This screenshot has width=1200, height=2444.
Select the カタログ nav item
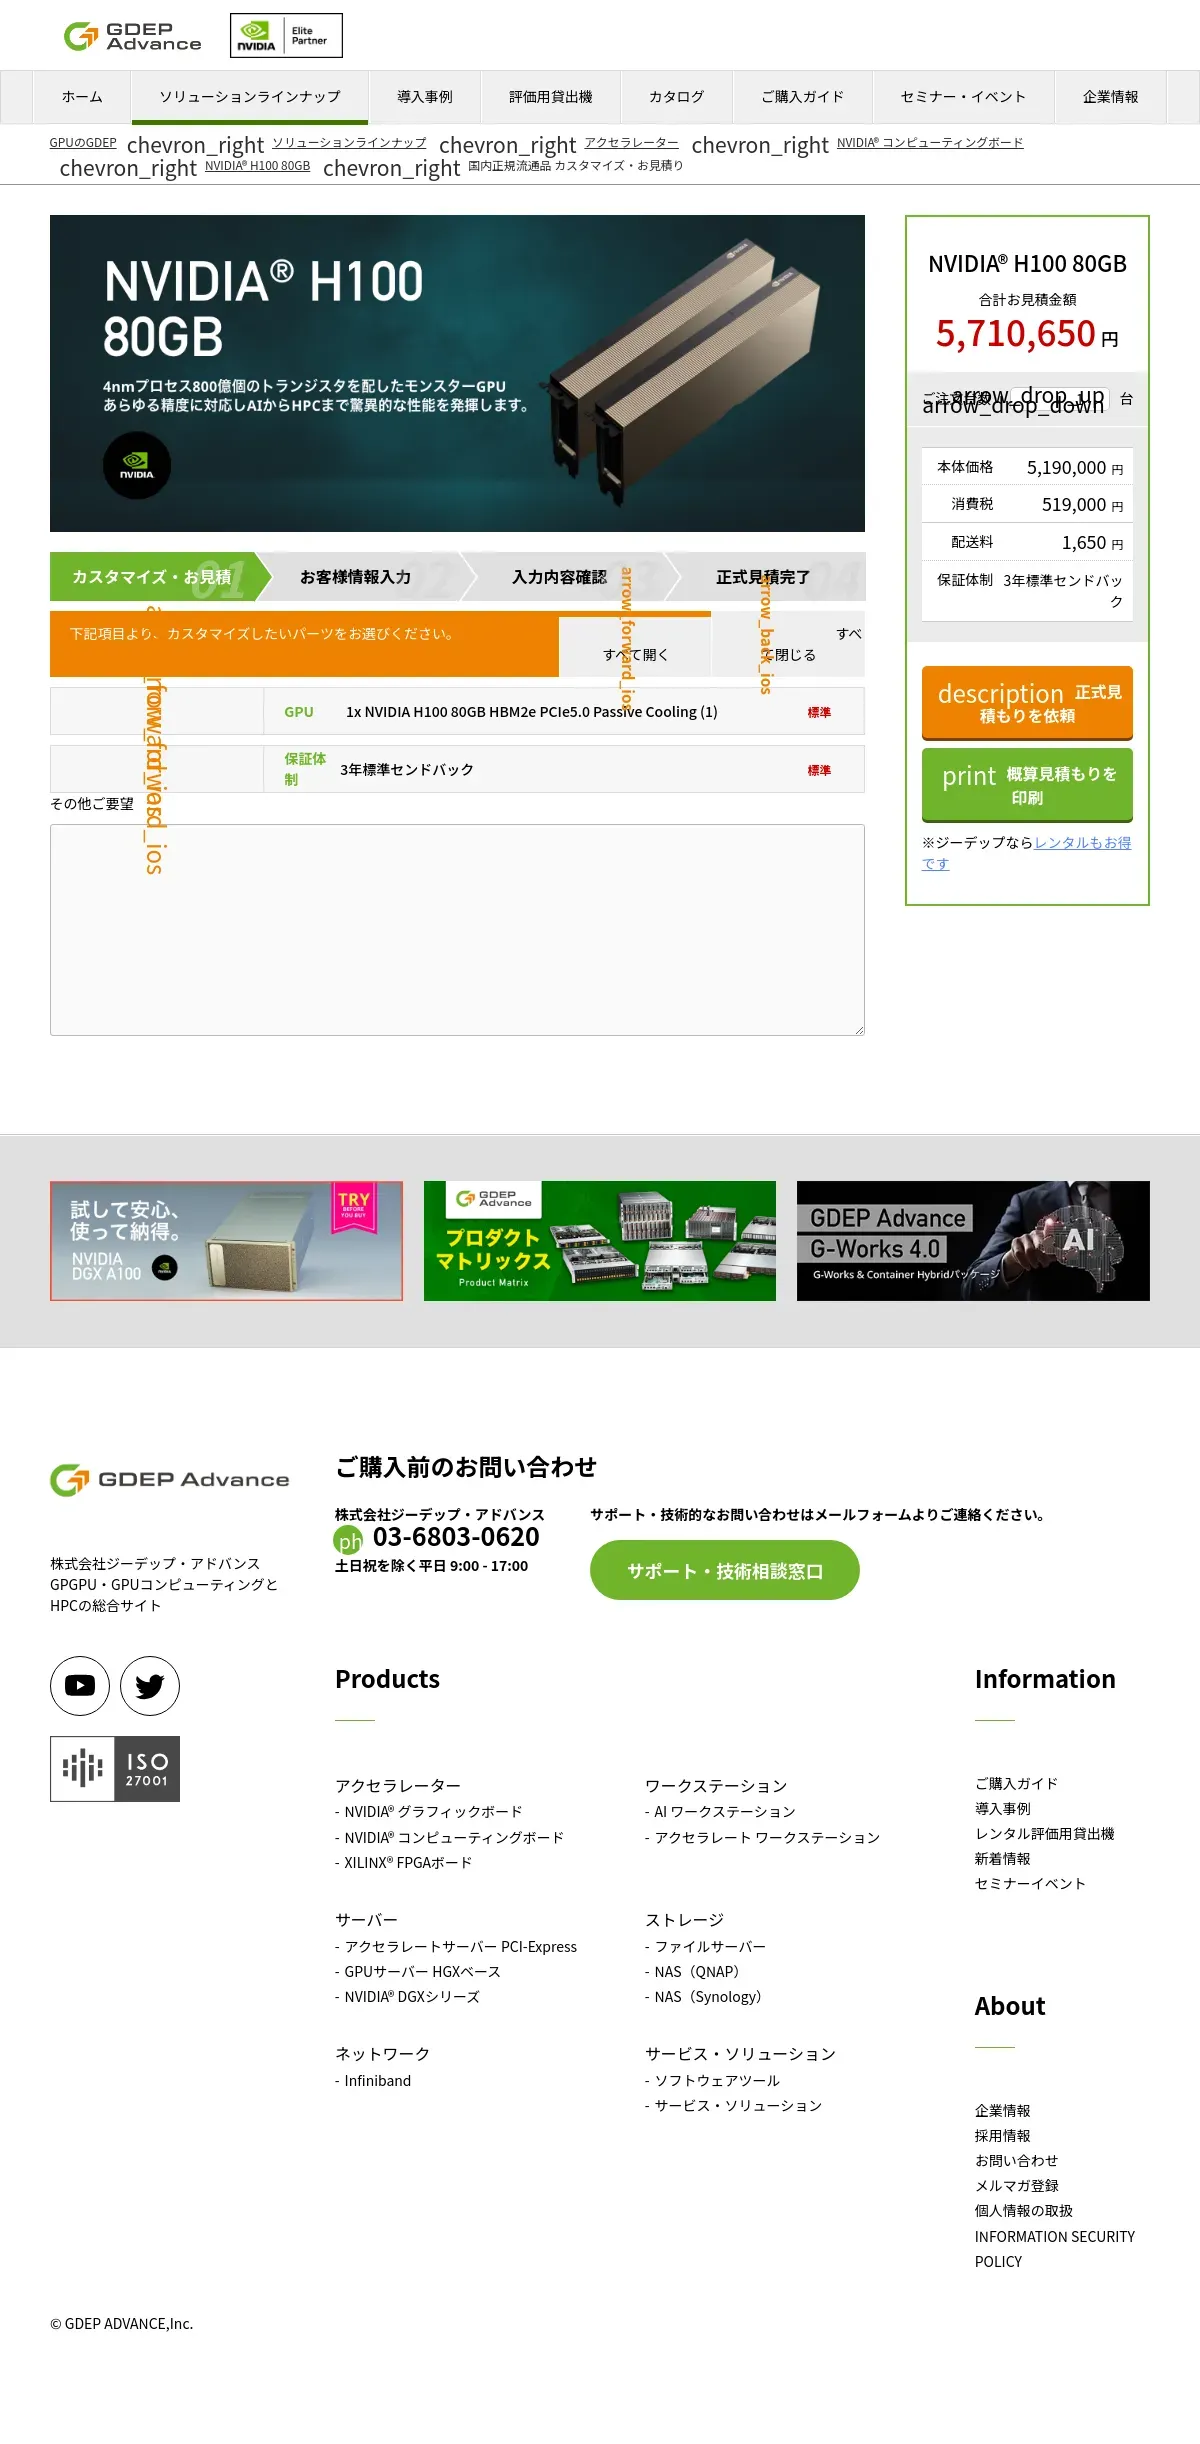tap(677, 97)
